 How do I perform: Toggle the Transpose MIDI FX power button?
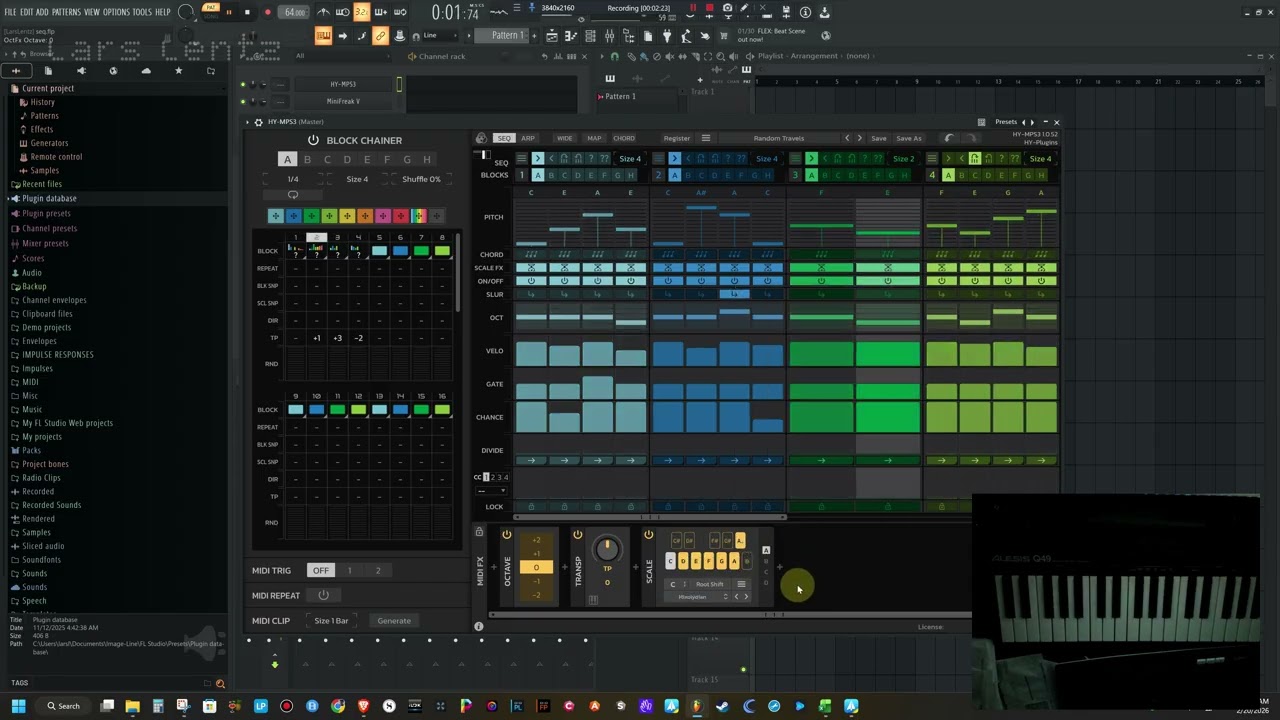point(577,535)
